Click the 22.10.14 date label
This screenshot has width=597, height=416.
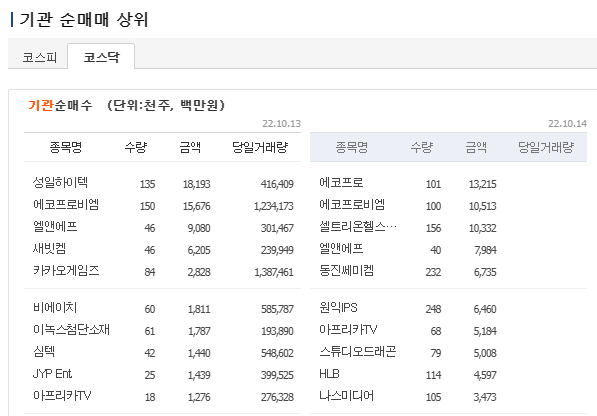pyautogui.click(x=567, y=124)
